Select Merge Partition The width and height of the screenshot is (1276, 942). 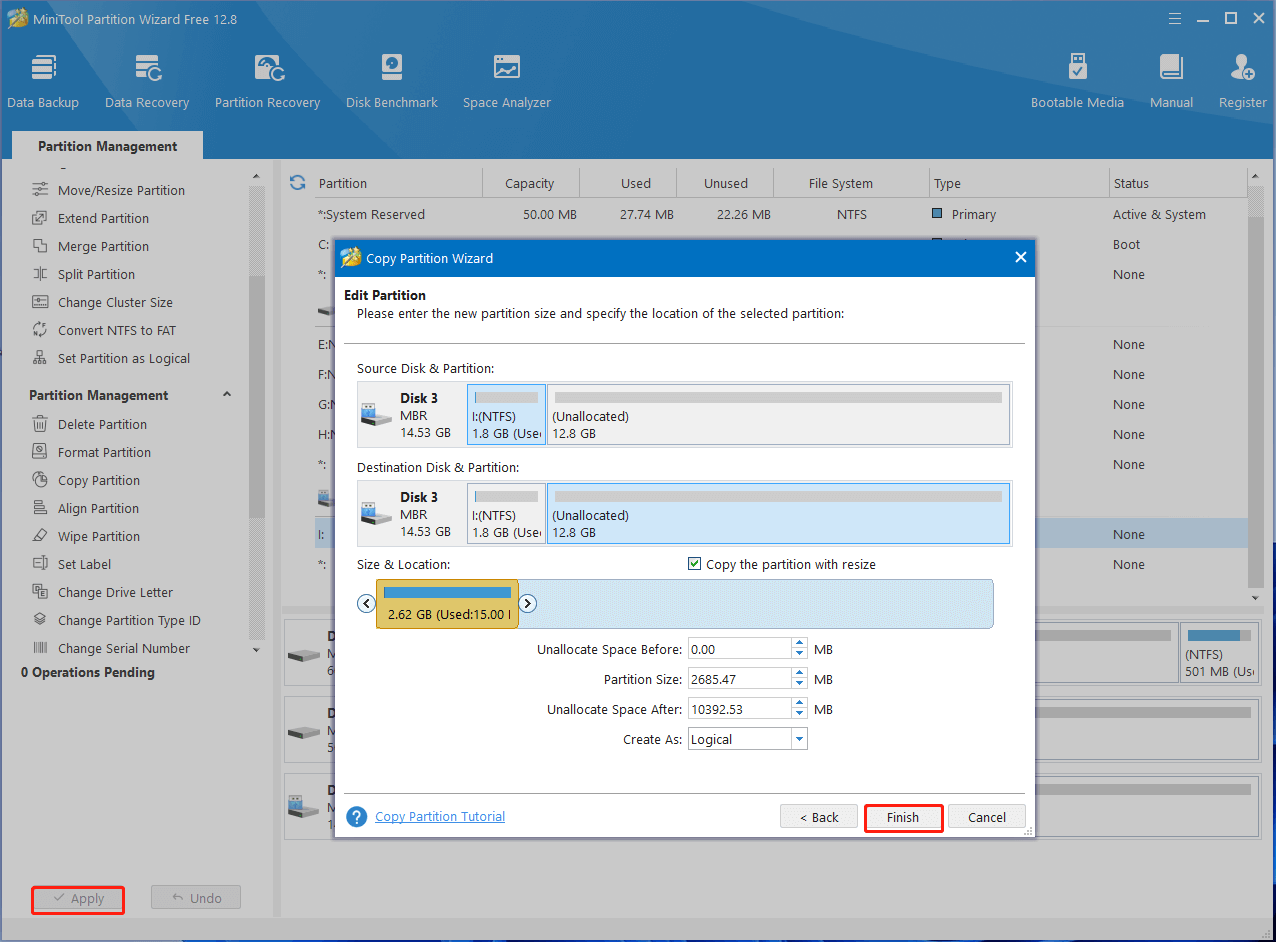(103, 246)
